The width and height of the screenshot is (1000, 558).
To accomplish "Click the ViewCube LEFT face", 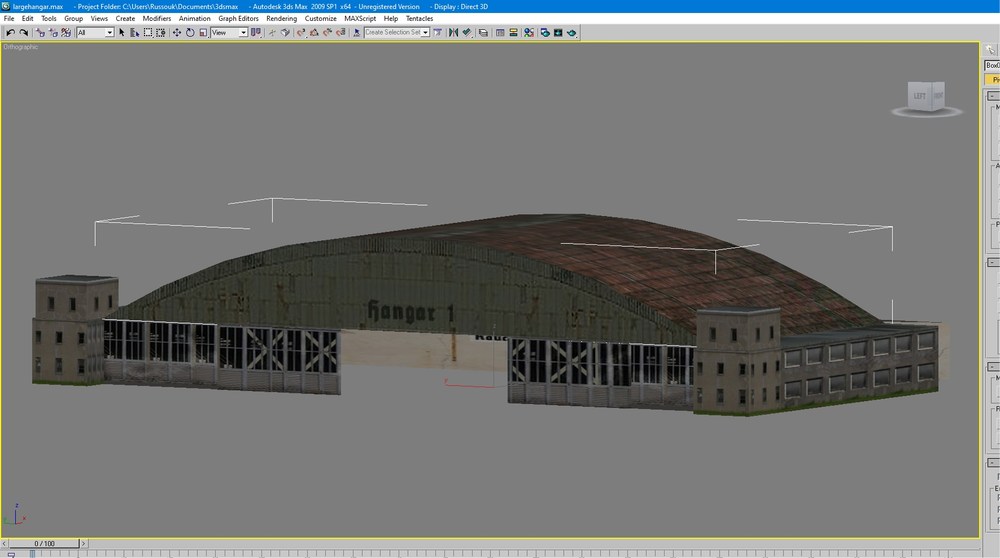I will tap(919, 96).
